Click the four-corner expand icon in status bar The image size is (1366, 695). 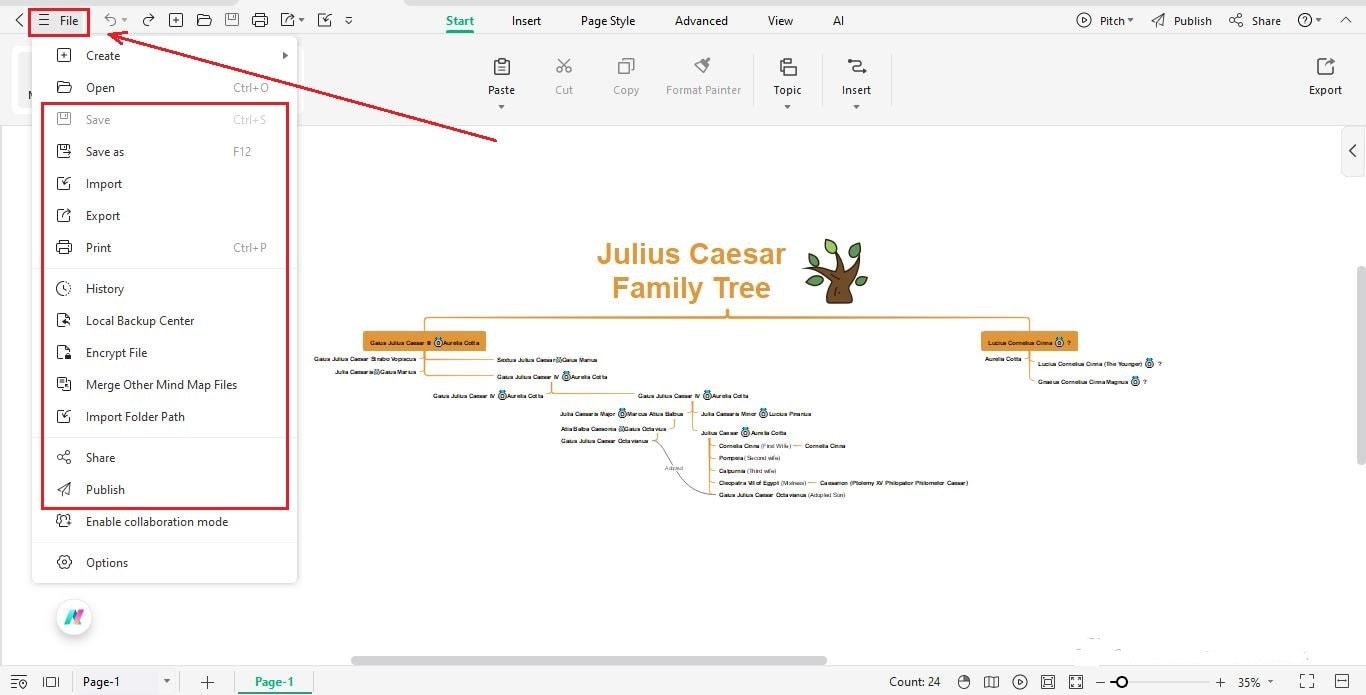click(x=1076, y=682)
